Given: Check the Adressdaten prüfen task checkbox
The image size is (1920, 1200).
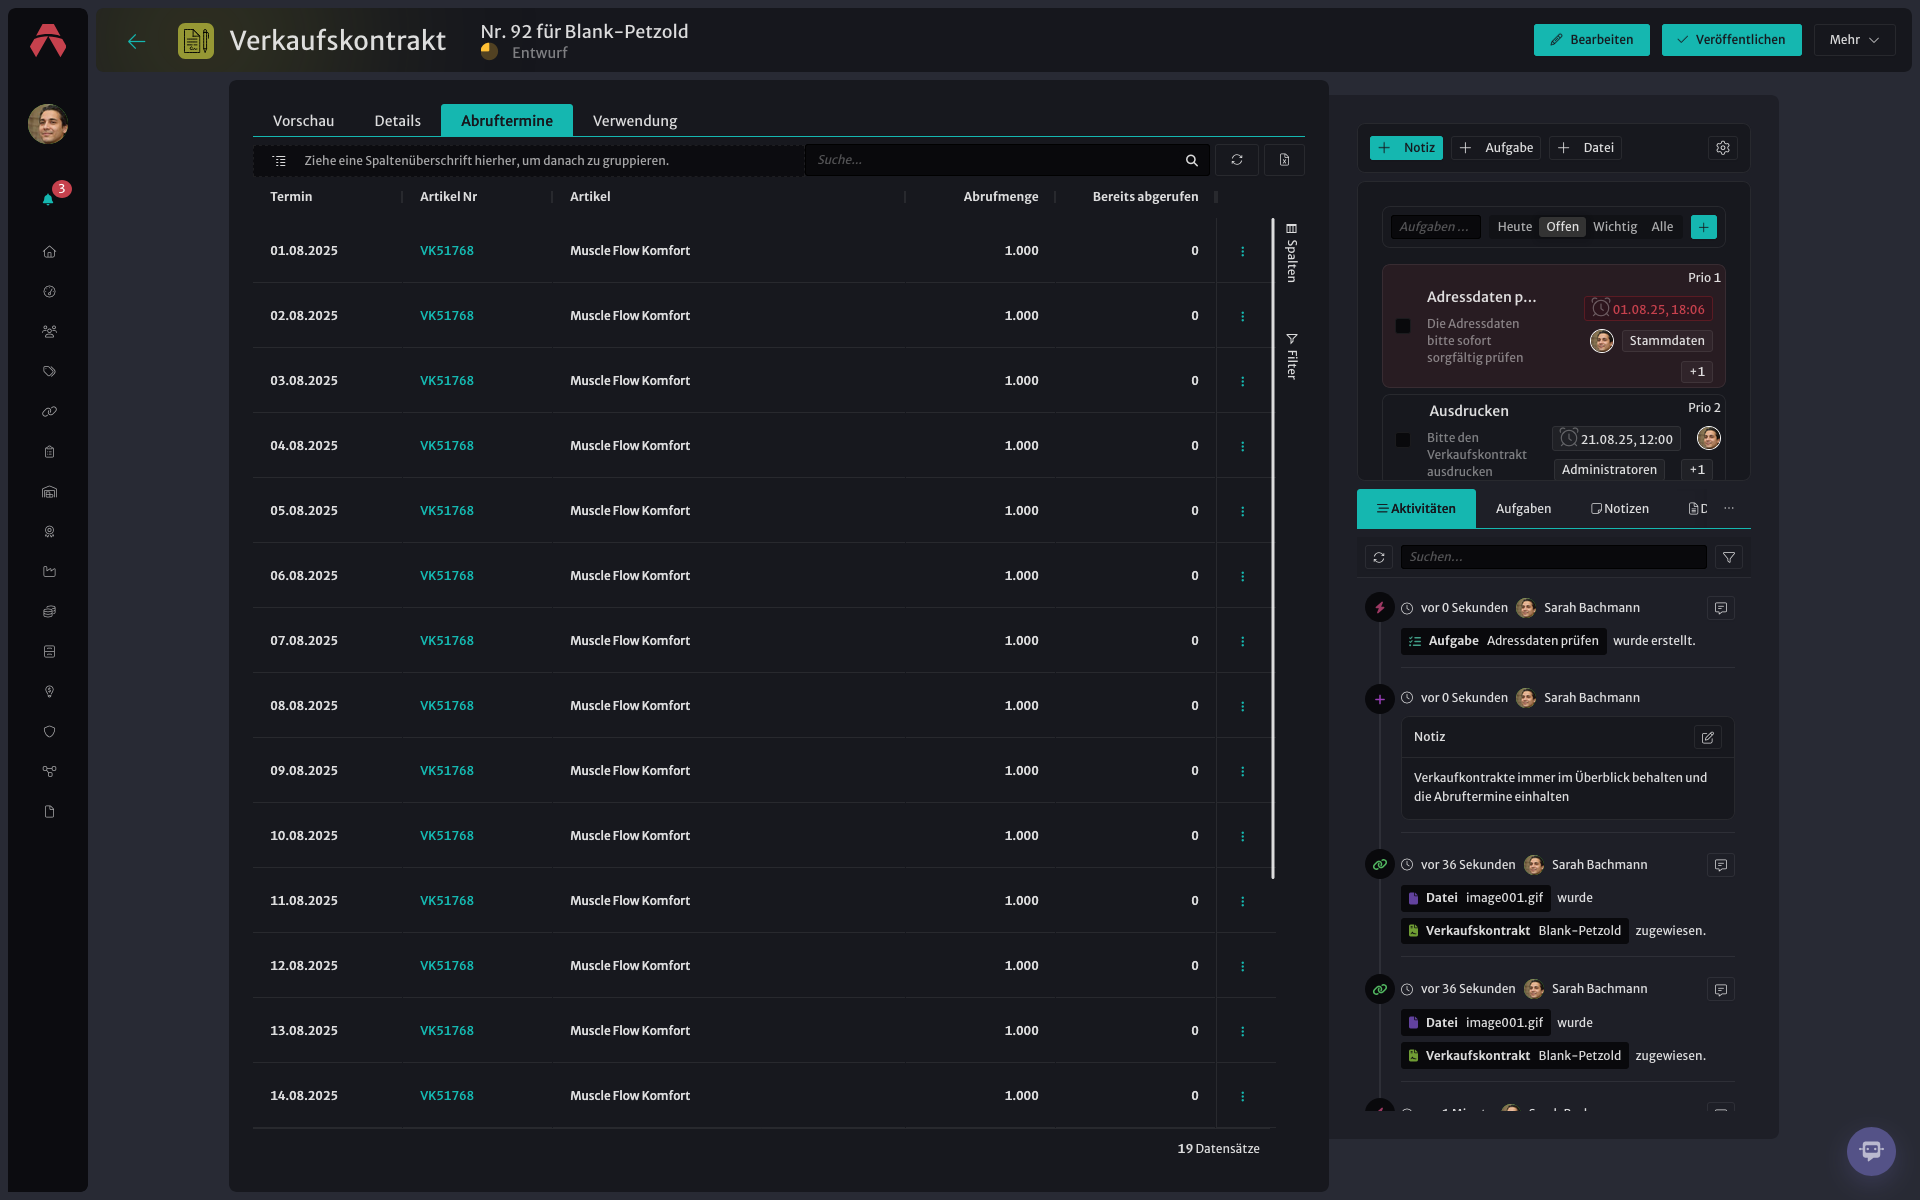Looking at the screenshot, I should coord(1403,326).
